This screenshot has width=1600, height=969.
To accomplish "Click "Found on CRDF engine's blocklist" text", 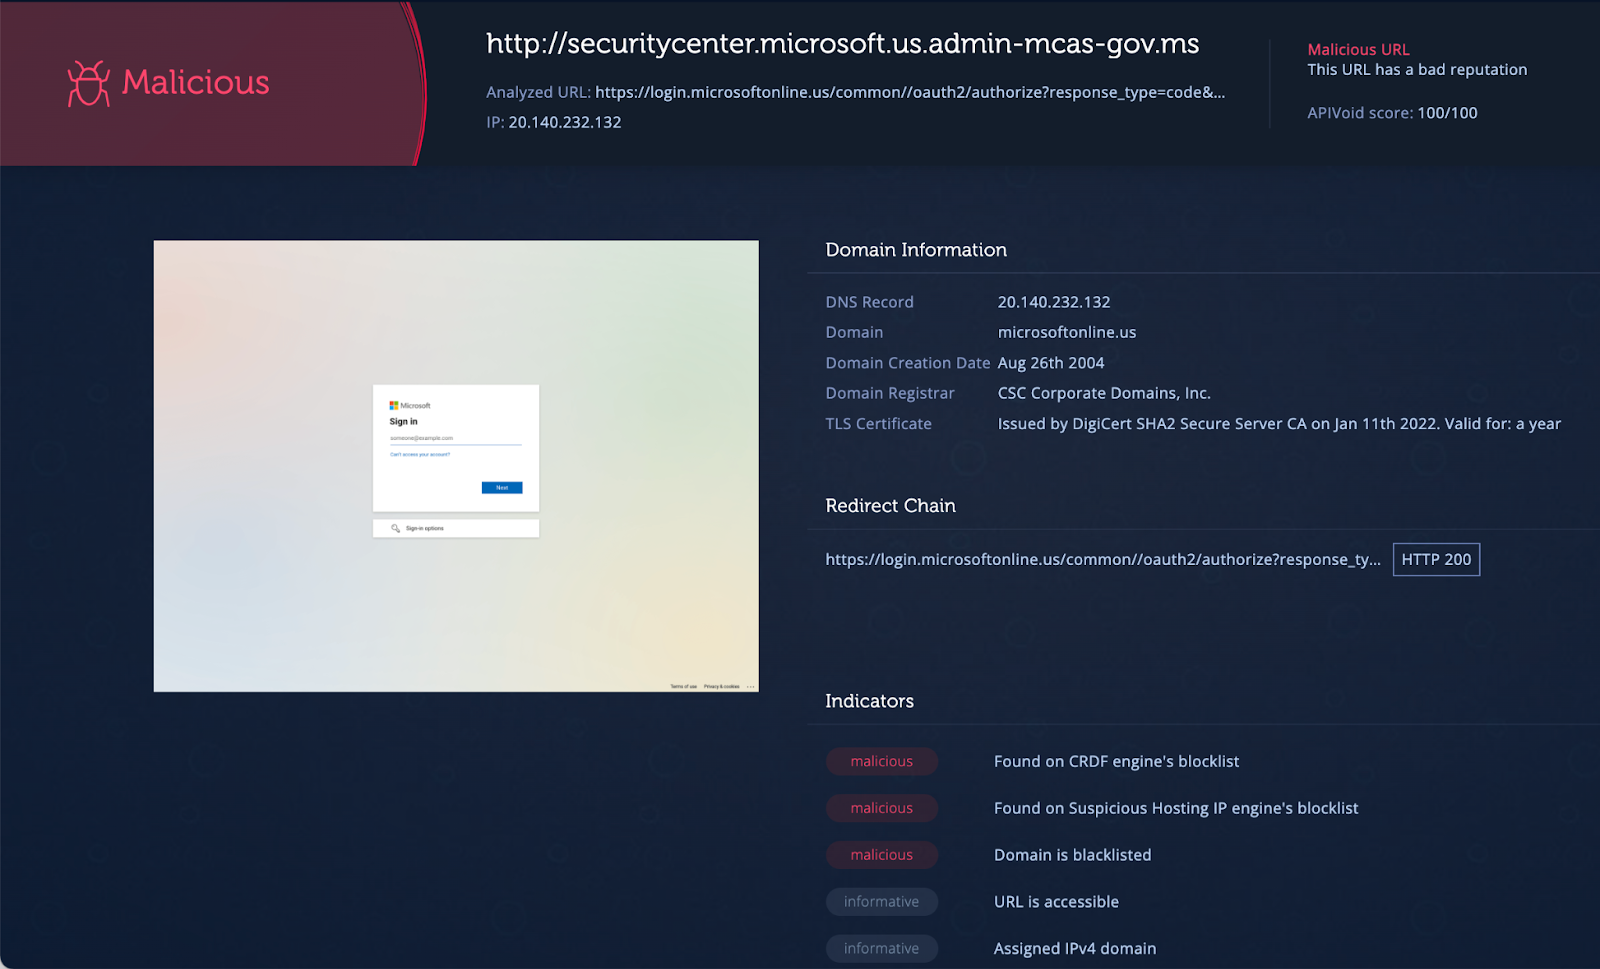I will tap(1116, 761).
